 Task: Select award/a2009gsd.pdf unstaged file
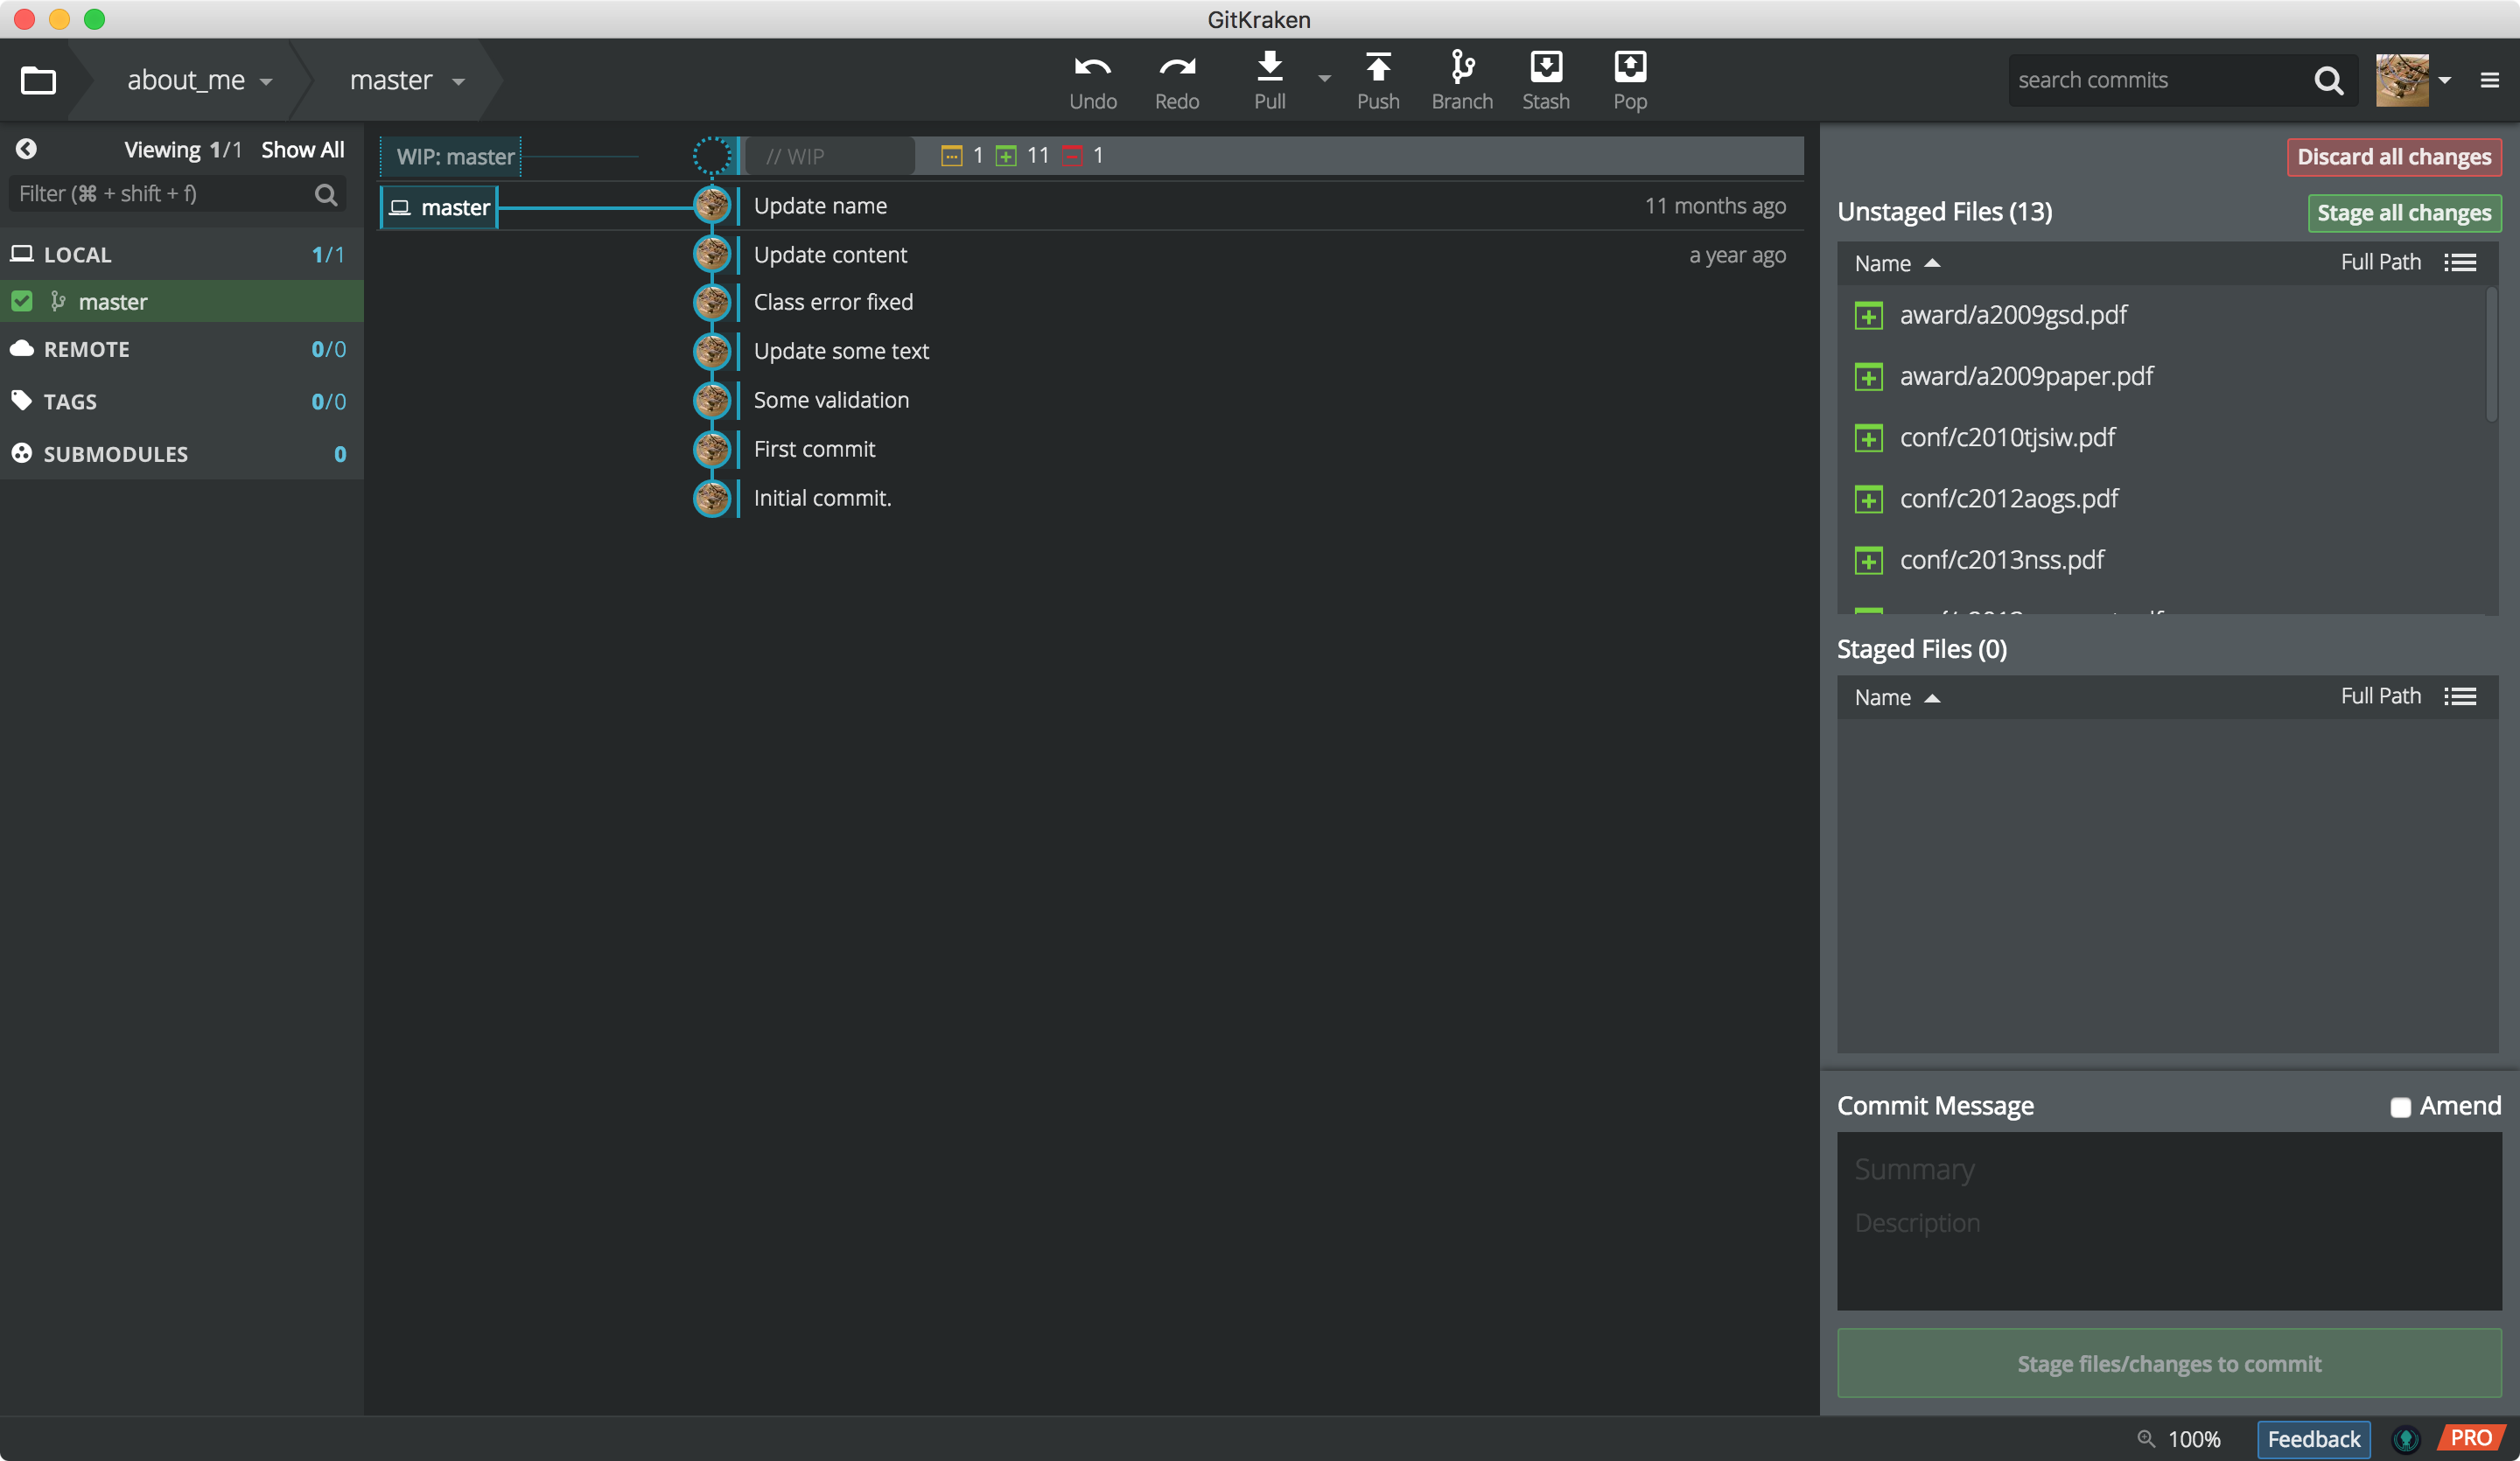(x=2160, y=315)
